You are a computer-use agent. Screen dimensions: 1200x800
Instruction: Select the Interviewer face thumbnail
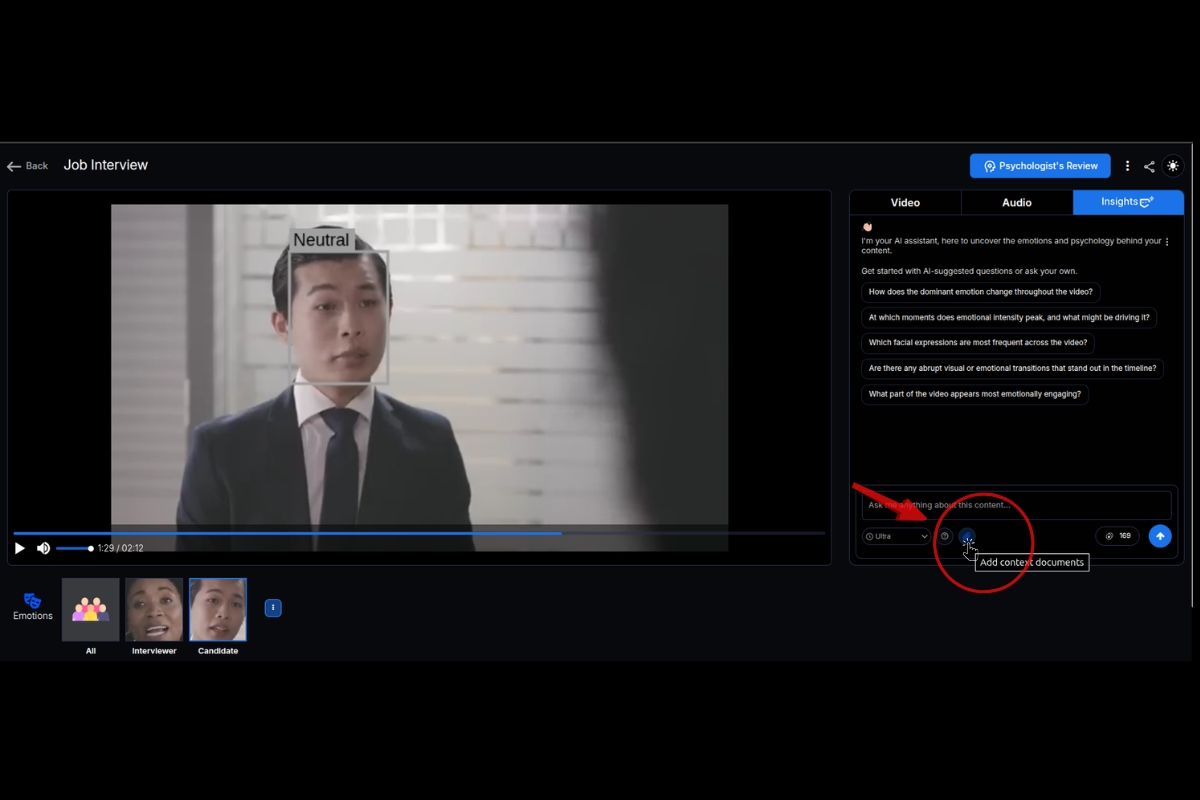(x=154, y=609)
